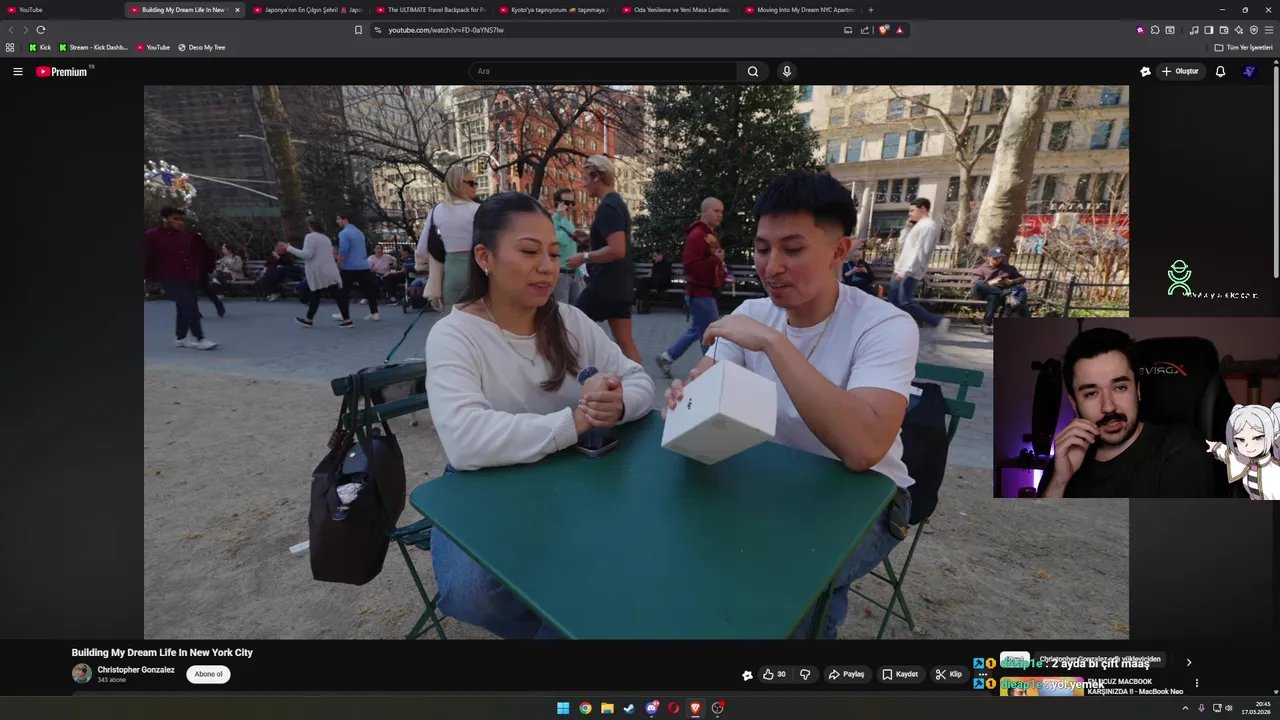Open the taskbar volume control

[x=1229, y=708]
